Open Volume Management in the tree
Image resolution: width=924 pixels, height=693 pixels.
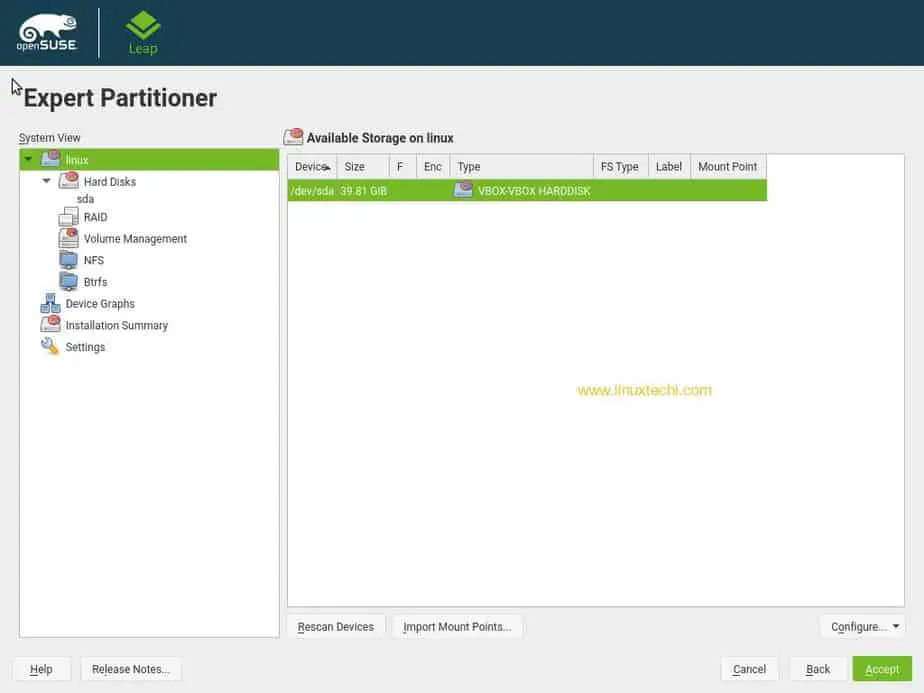click(x=135, y=239)
